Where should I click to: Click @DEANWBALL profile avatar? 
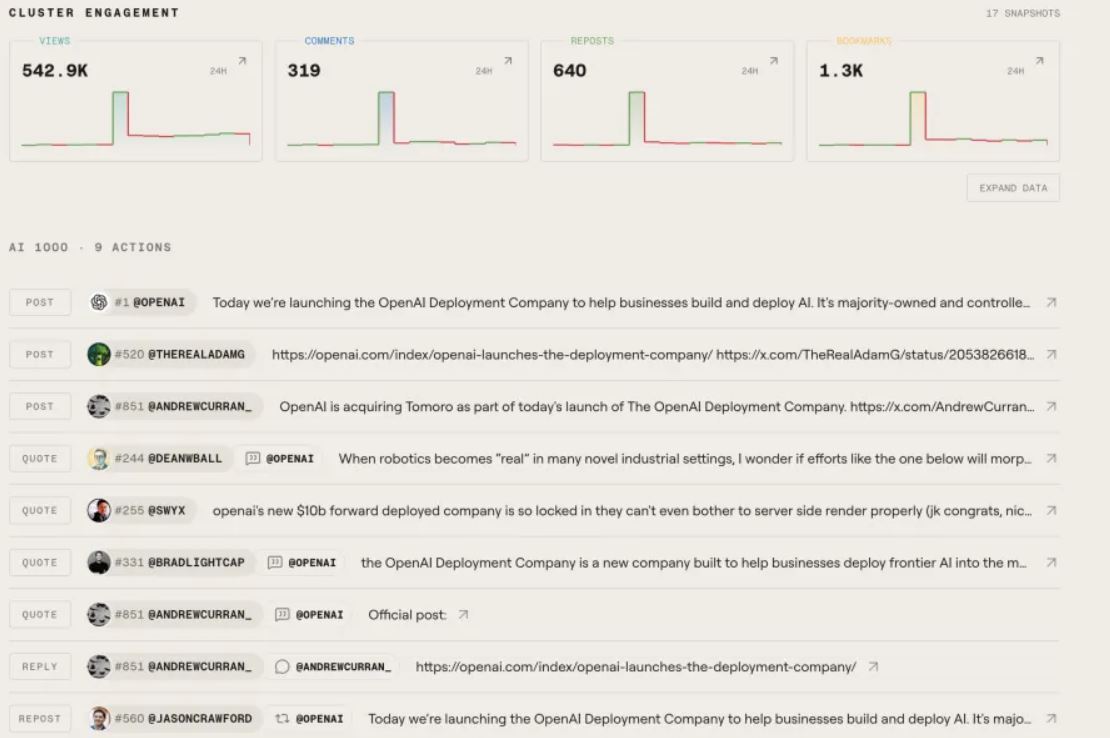point(99,459)
